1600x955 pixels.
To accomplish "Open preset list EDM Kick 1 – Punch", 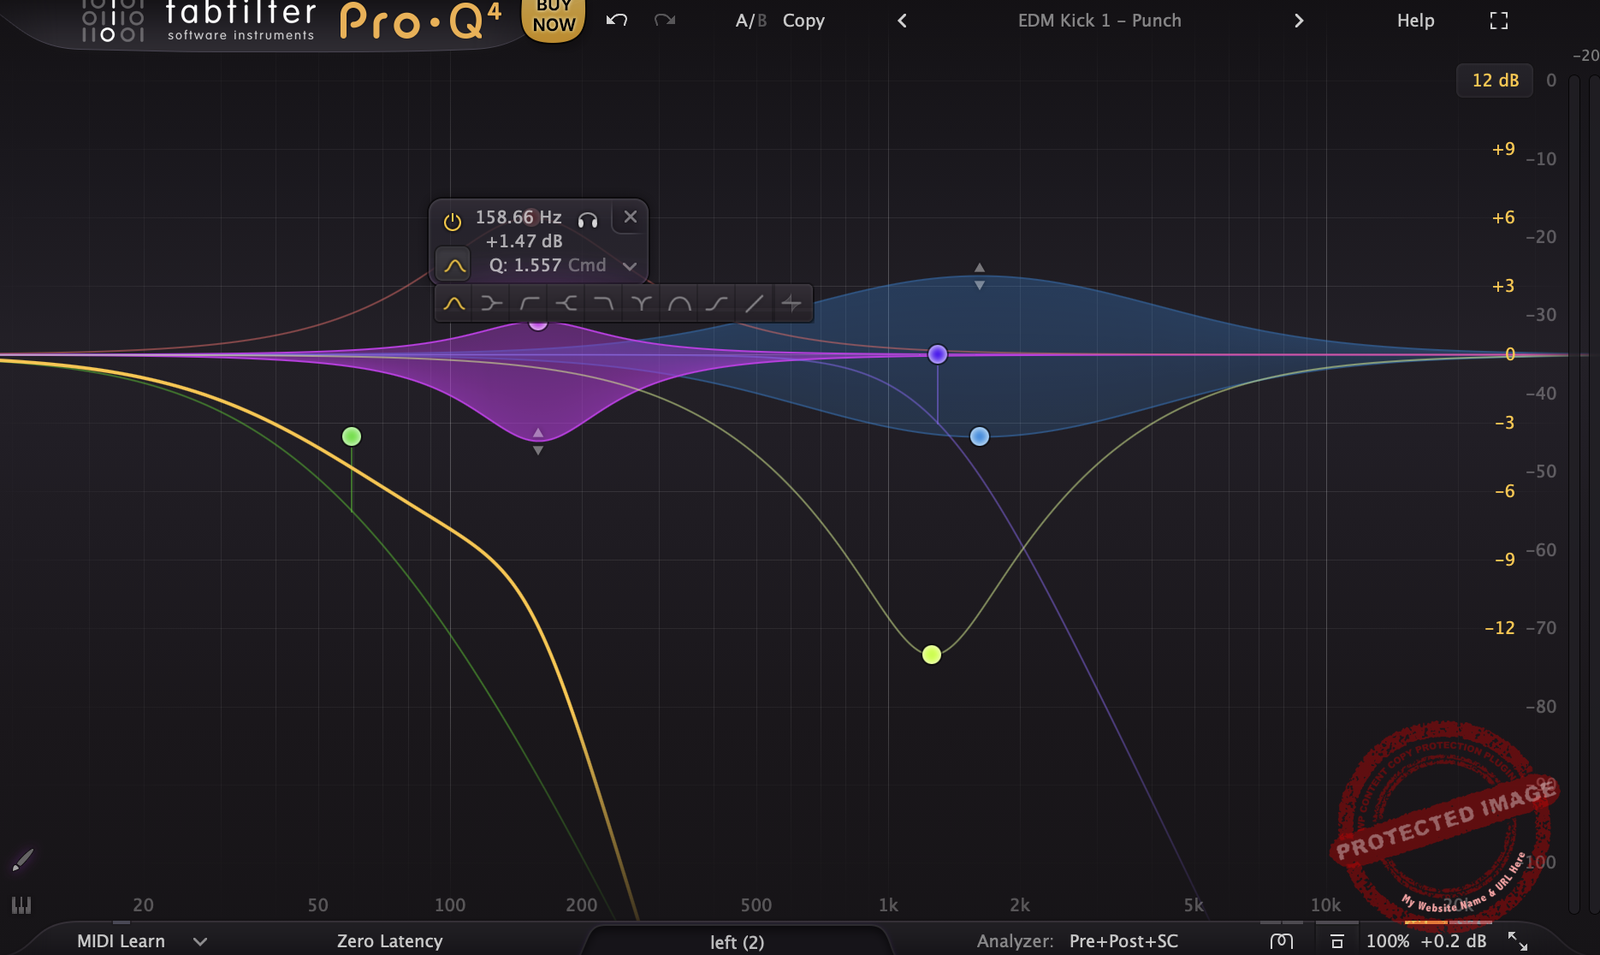I will click(x=1099, y=20).
